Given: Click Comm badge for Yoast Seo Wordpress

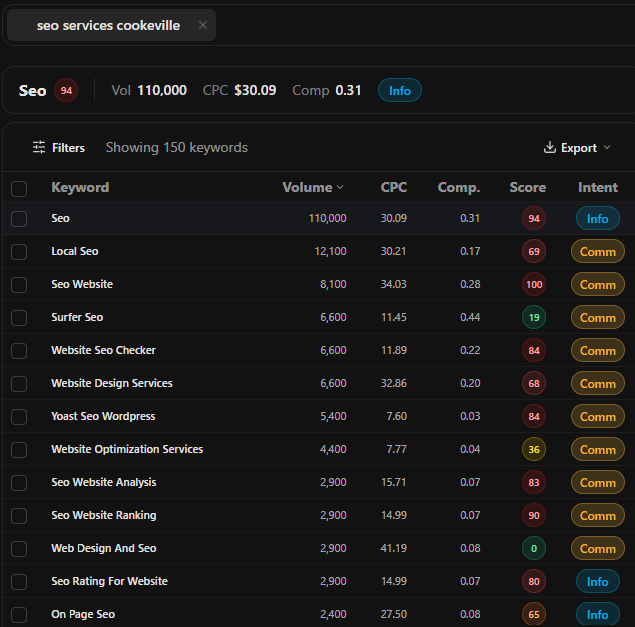Looking at the screenshot, I should pos(598,416).
